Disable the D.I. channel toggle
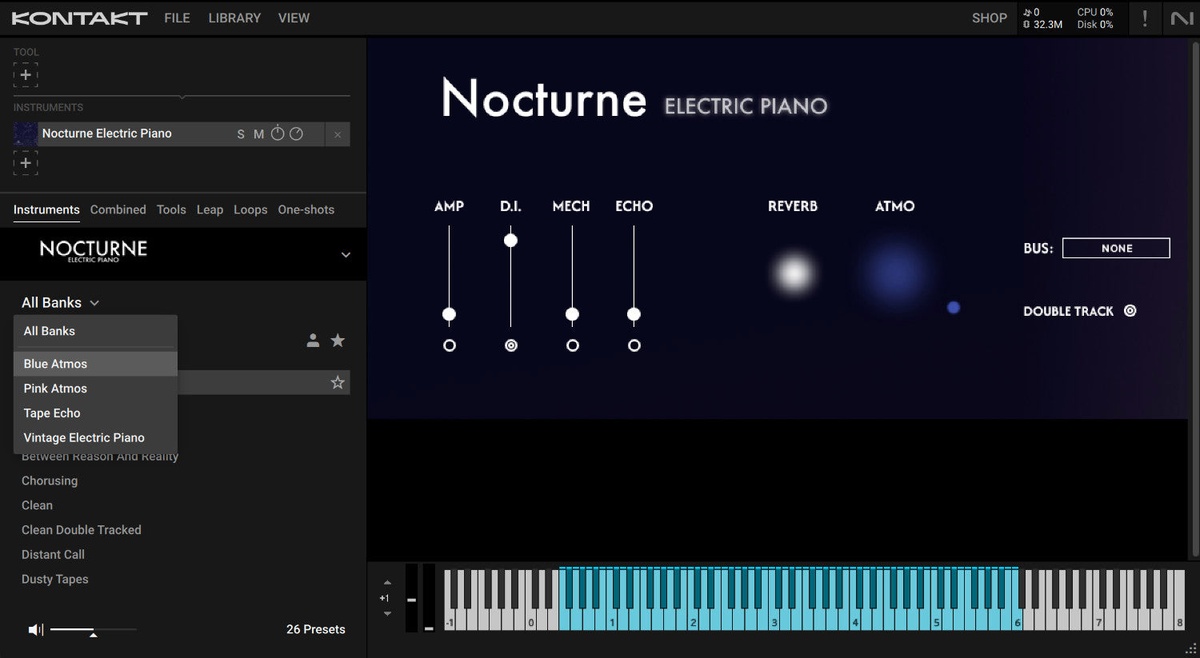 point(511,346)
